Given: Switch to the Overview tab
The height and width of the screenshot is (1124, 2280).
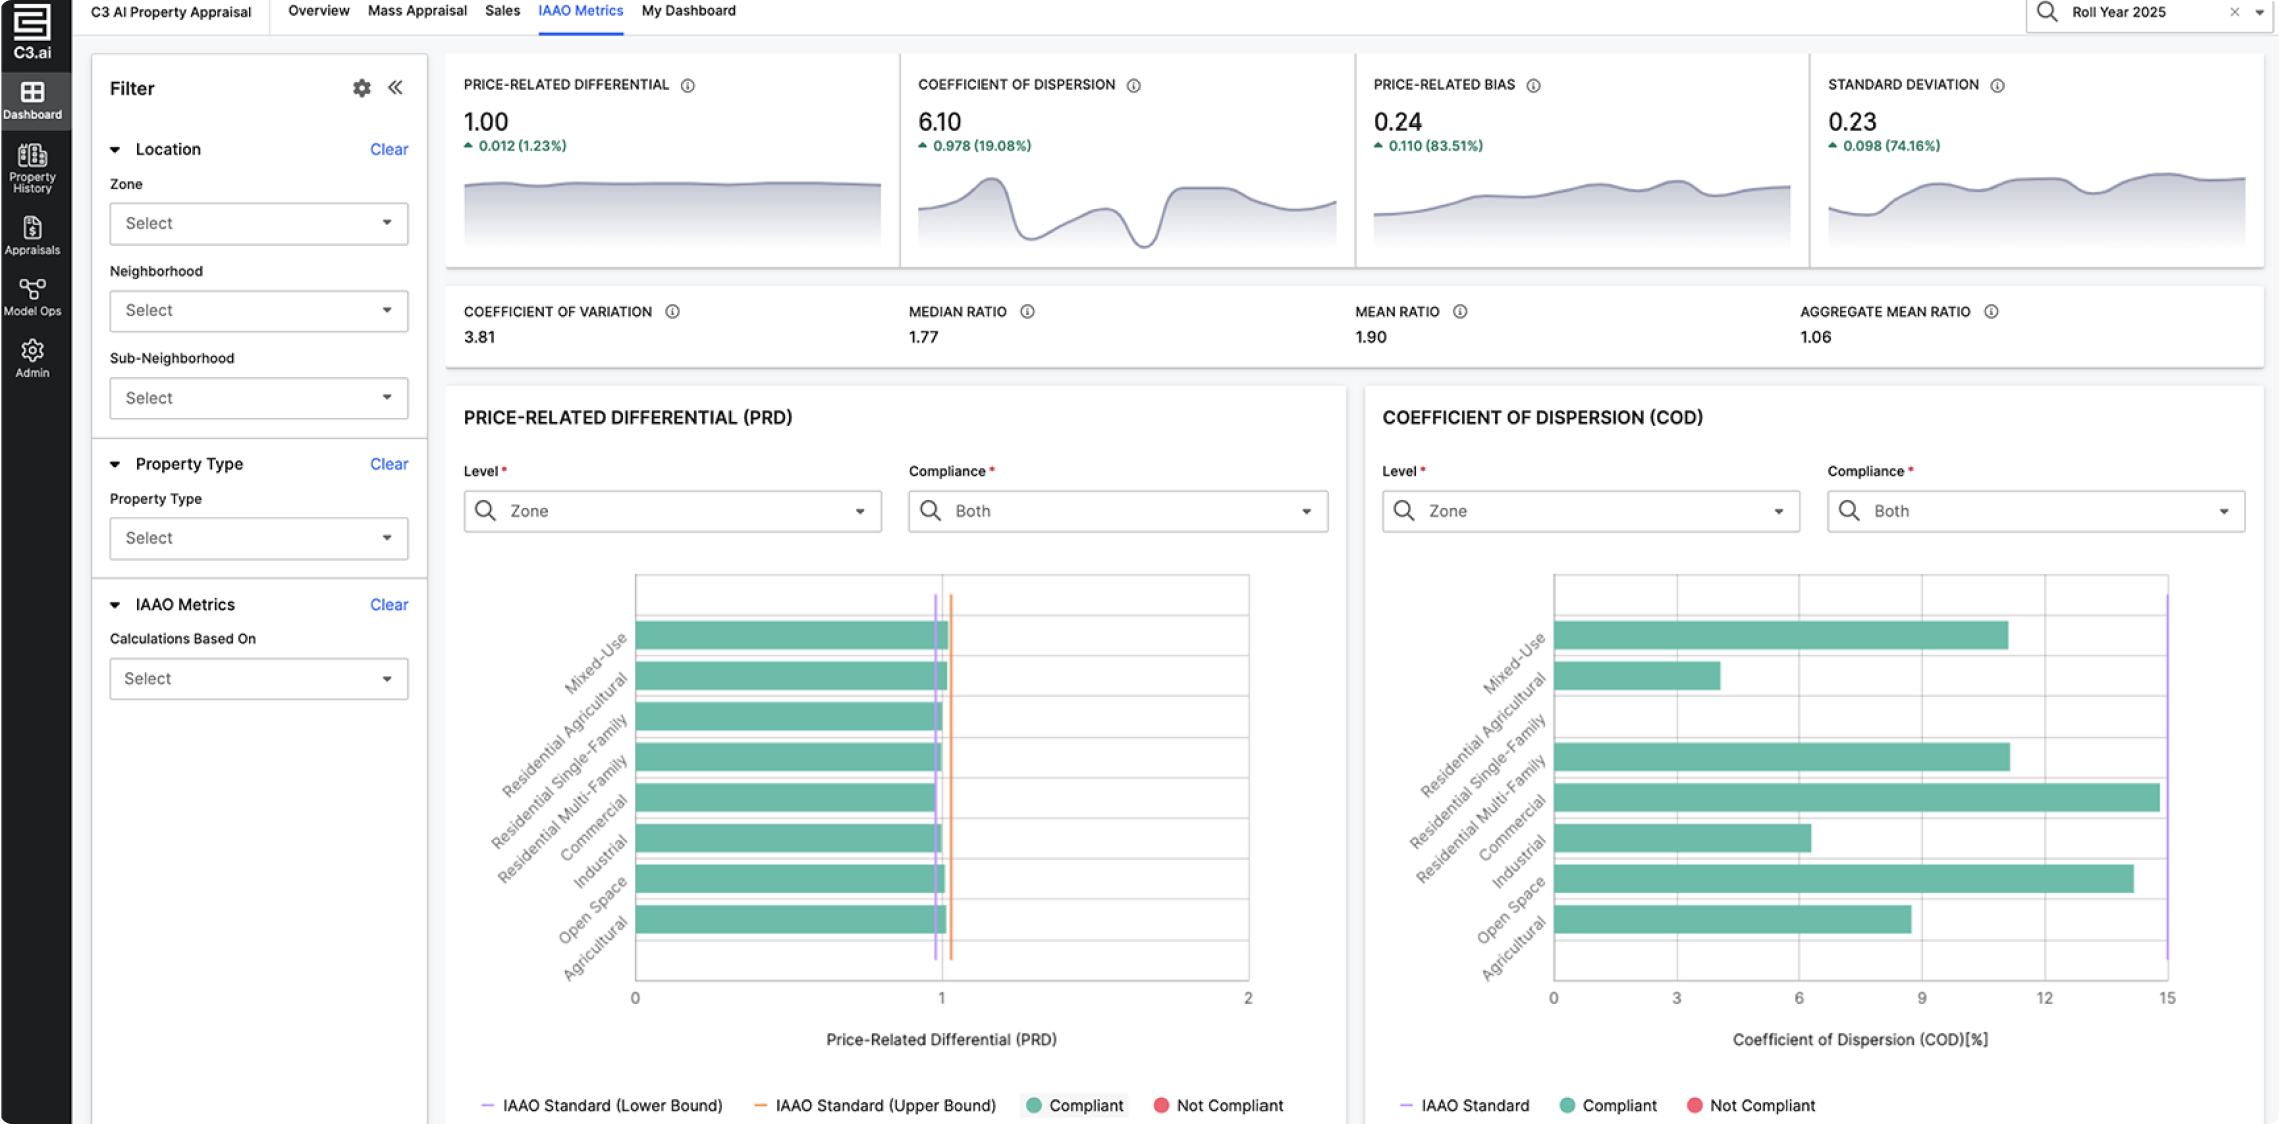Looking at the screenshot, I should pos(319,11).
